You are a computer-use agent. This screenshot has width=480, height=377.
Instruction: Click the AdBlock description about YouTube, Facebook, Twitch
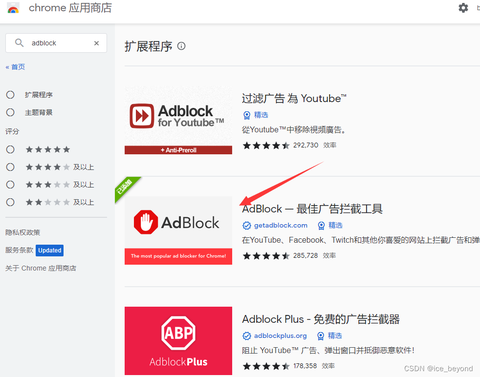pyautogui.click(x=361, y=240)
